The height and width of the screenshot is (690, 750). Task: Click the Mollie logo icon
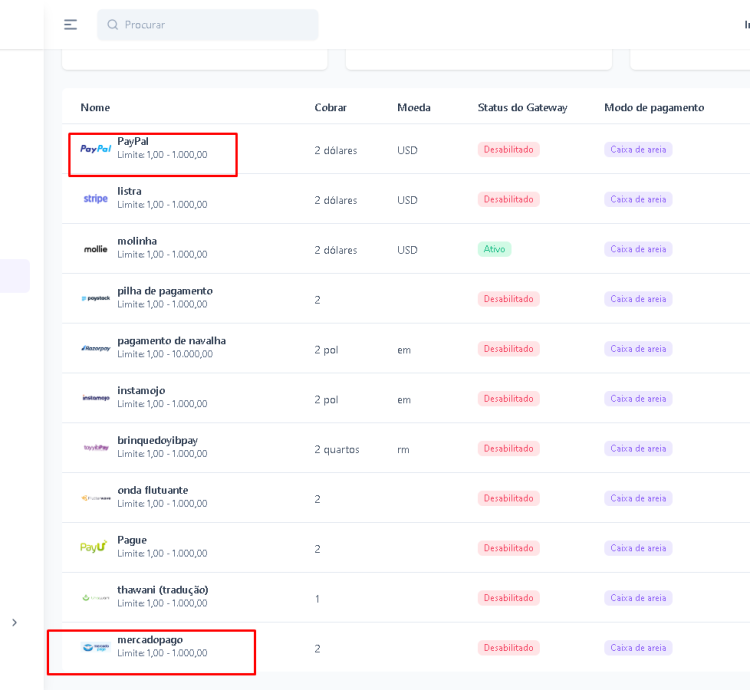96,249
